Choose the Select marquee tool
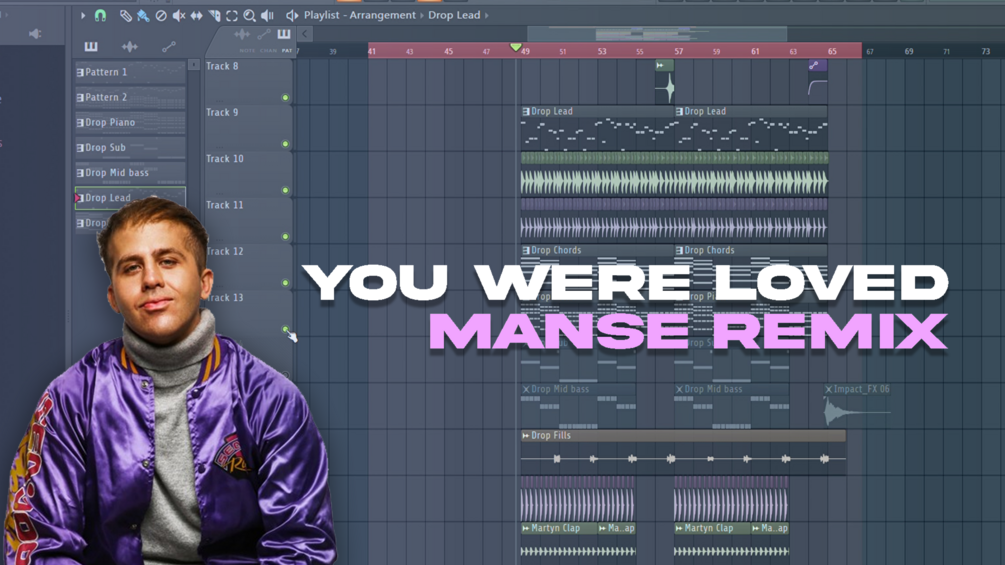The height and width of the screenshot is (565, 1005). pos(232,15)
